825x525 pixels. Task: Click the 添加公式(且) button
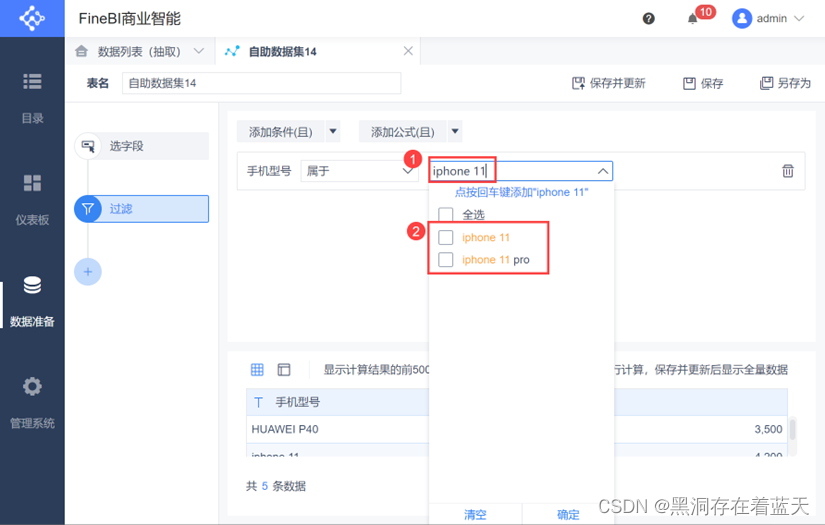click(403, 132)
